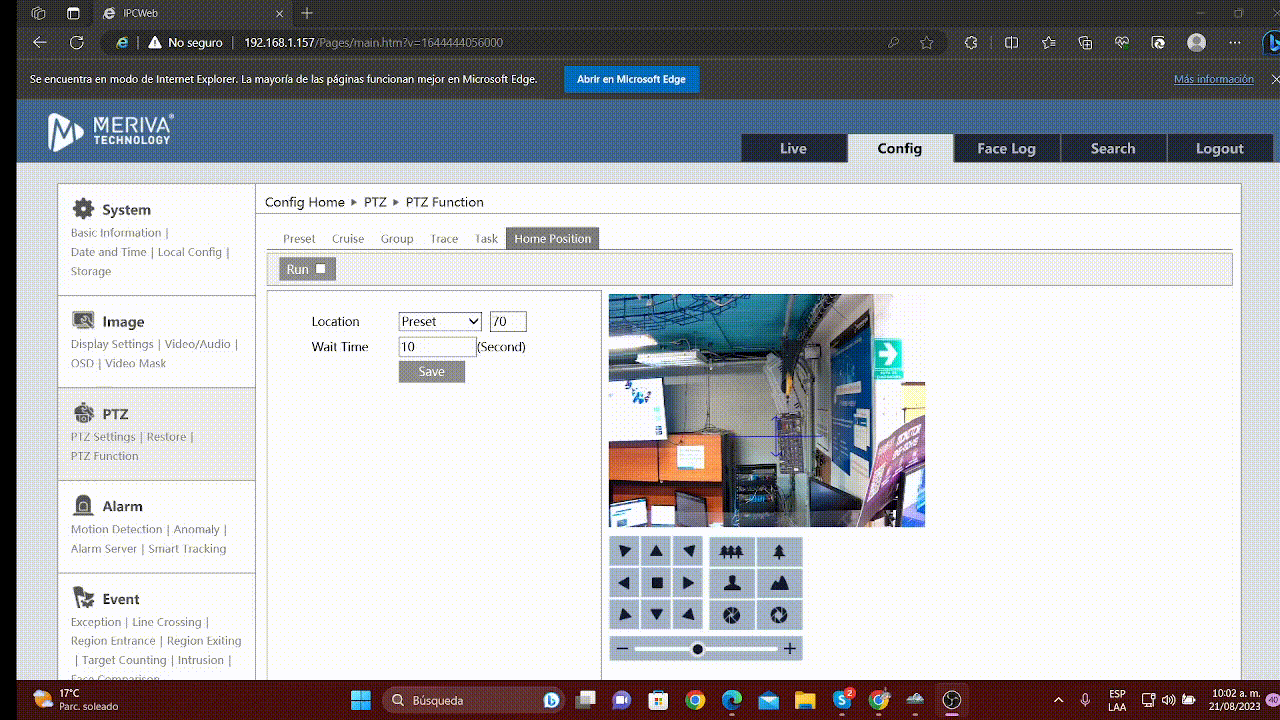This screenshot has height=720, width=1280.
Task: Click the Save button
Action: (431, 371)
